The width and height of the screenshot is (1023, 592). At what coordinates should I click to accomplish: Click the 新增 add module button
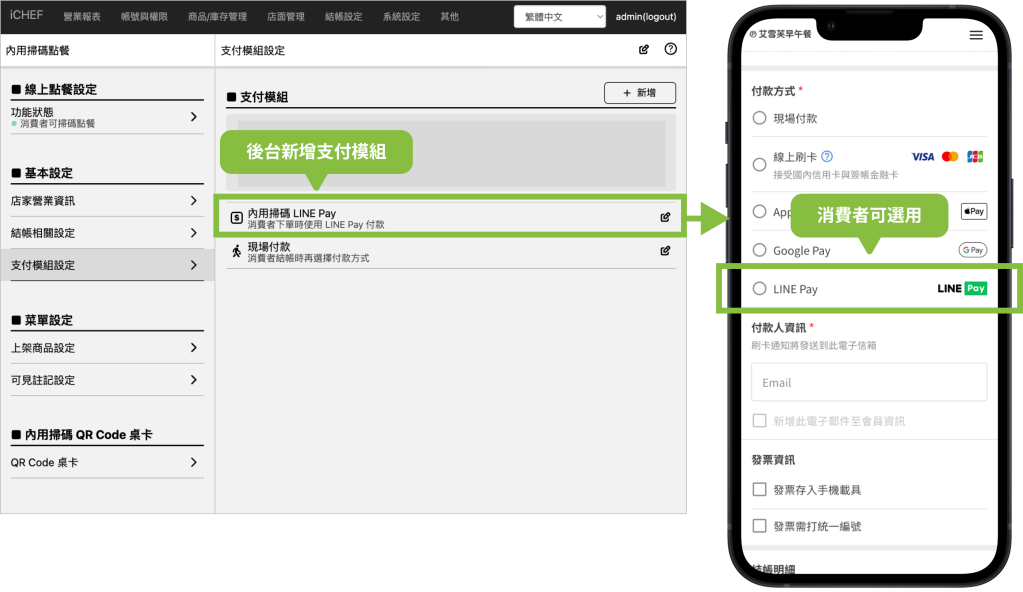click(640, 93)
